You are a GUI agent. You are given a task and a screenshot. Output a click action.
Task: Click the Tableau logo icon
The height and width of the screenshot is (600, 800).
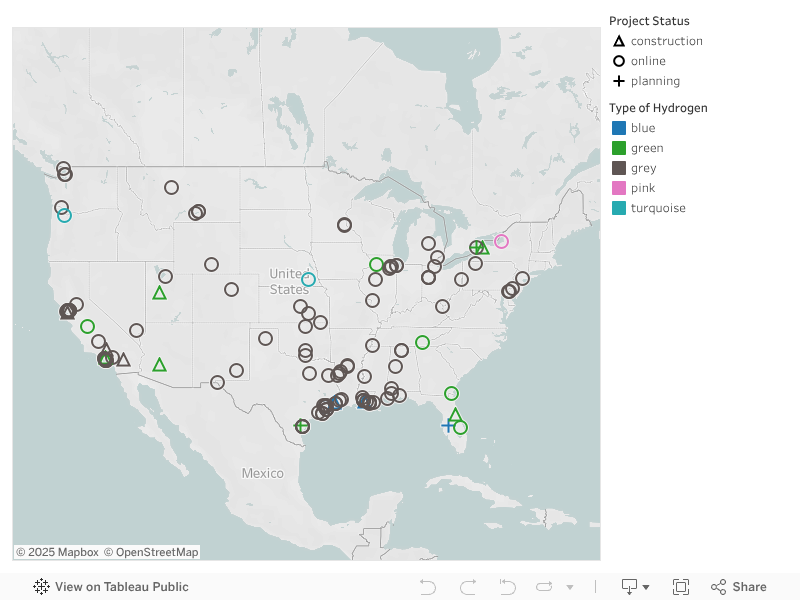[41, 587]
